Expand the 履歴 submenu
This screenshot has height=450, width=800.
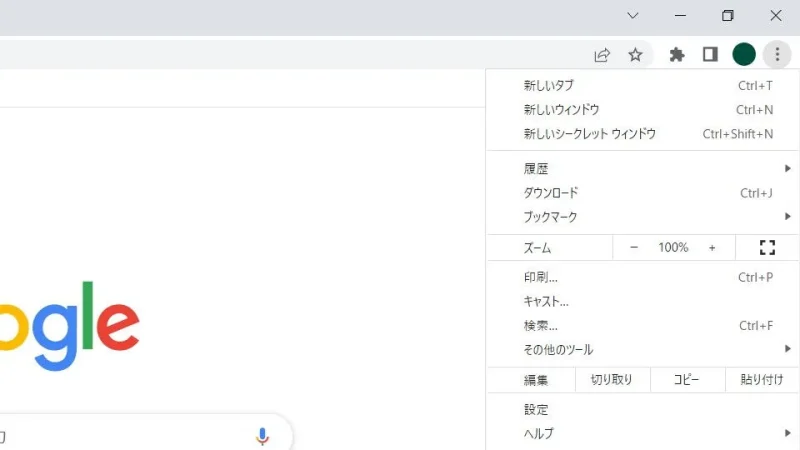click(x=640, y=169)
